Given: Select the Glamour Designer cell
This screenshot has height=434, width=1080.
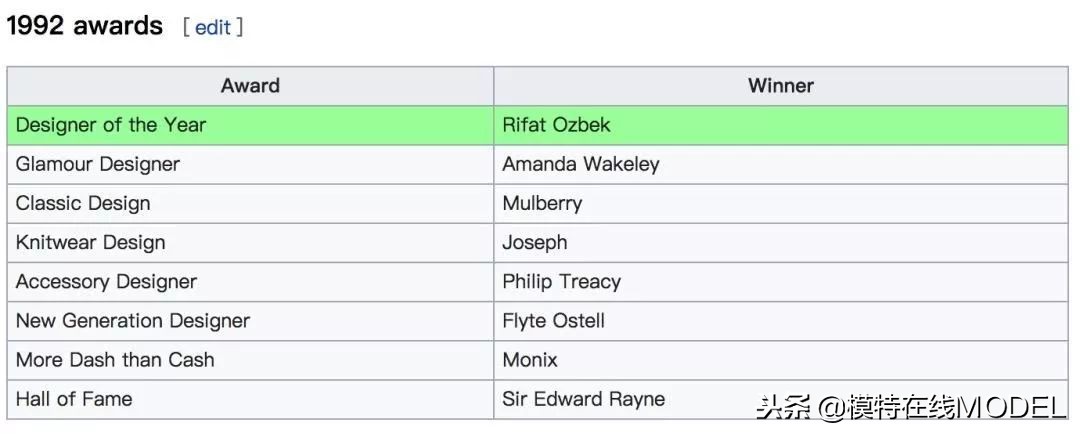Looking at the screenshot, I should click(x=98, y=164).
